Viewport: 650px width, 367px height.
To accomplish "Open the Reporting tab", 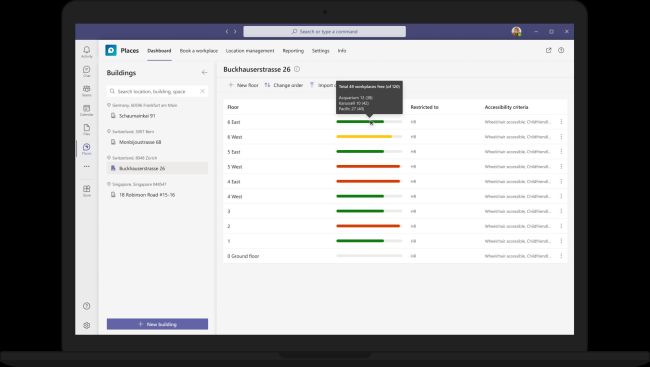I will pos(293,51).
